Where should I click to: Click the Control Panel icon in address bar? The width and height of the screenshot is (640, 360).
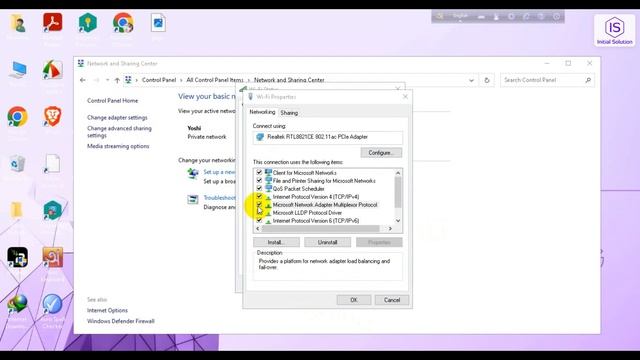128,80
